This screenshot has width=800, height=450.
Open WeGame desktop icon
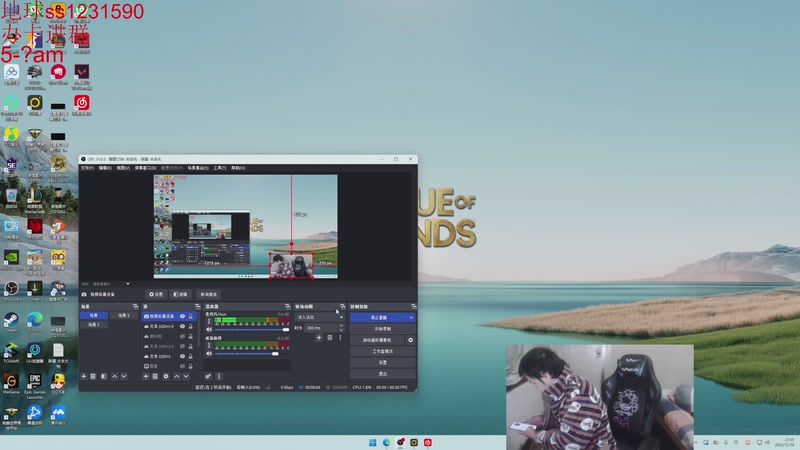(x=11, y=383)
